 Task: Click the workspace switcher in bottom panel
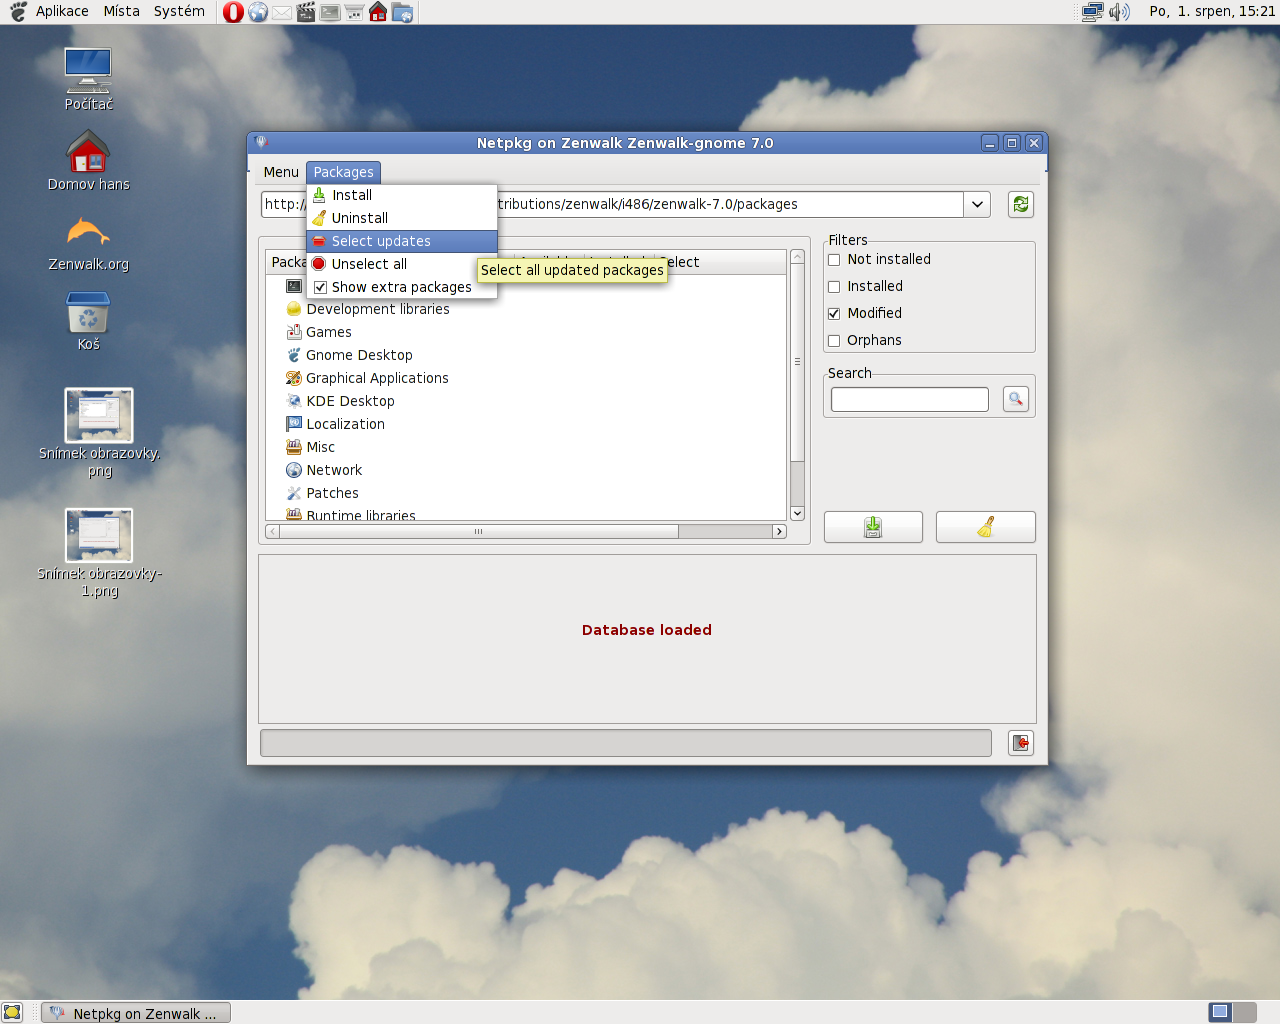pos(1232,1012)
